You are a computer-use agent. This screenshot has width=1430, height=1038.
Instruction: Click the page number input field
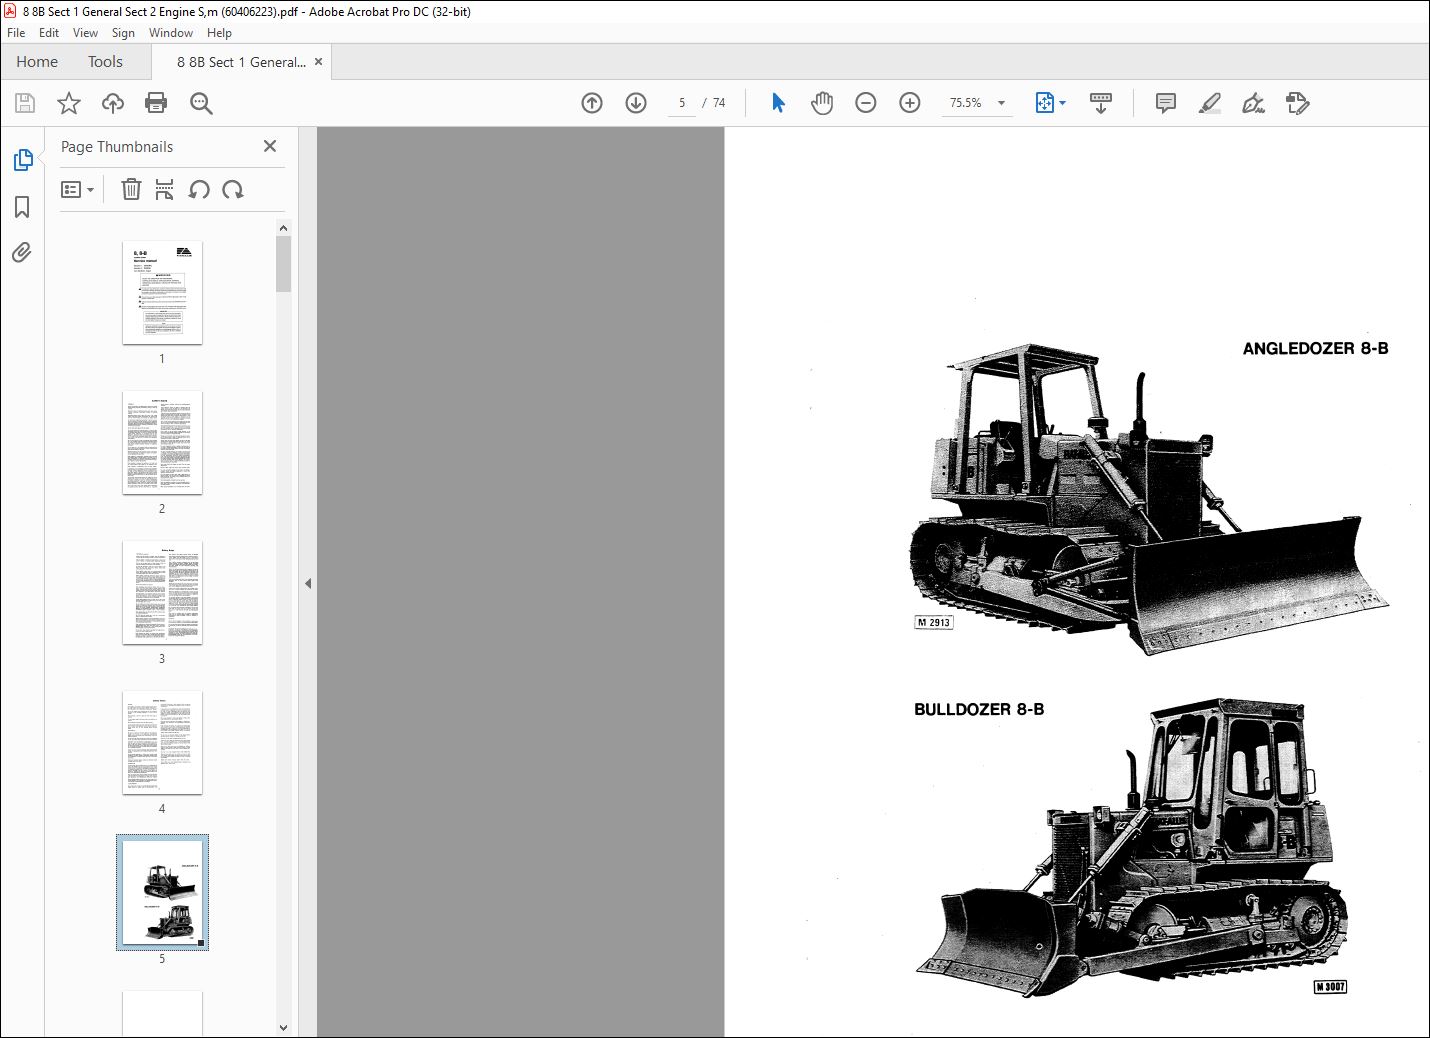click(682, 103)
